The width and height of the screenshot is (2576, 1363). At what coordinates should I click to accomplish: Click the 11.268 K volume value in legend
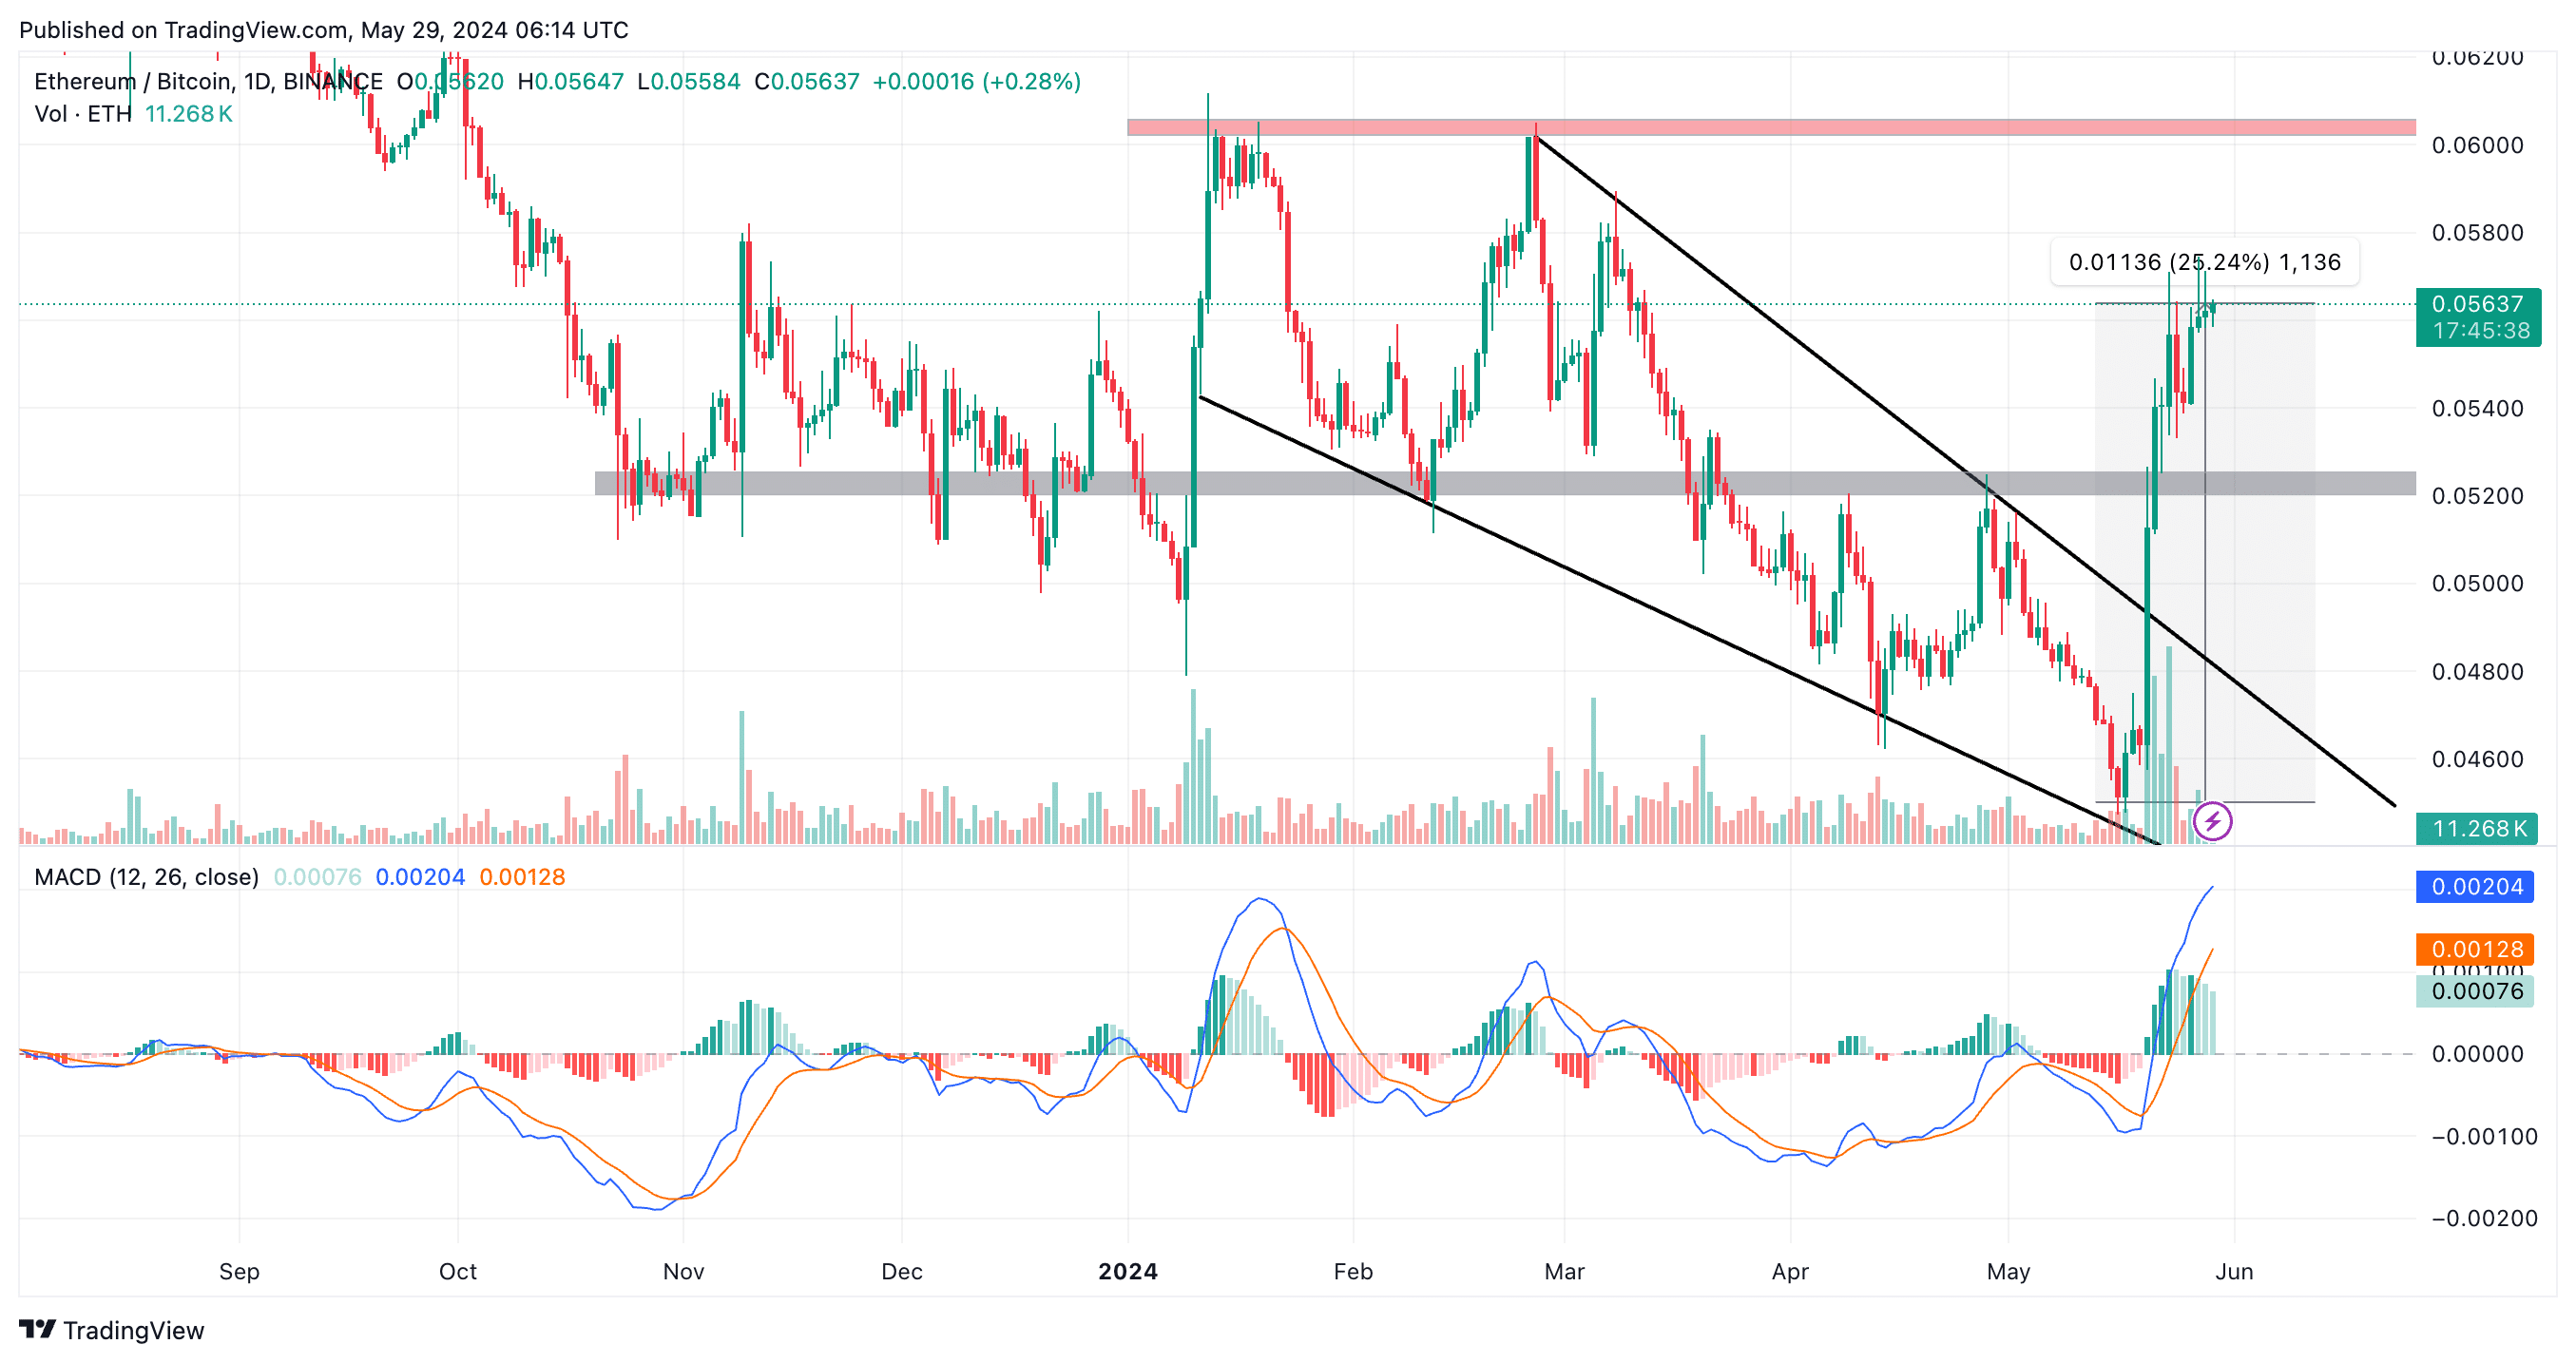pos(189,114)
